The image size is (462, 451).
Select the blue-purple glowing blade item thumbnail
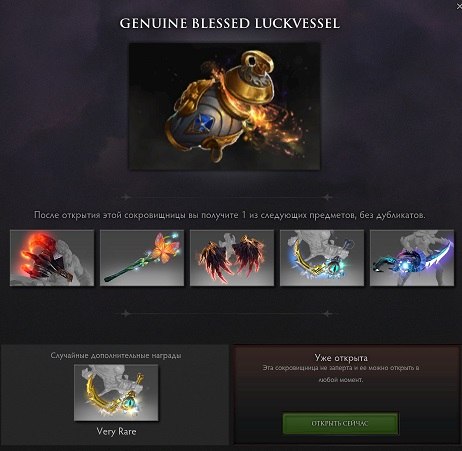point(412,258)
